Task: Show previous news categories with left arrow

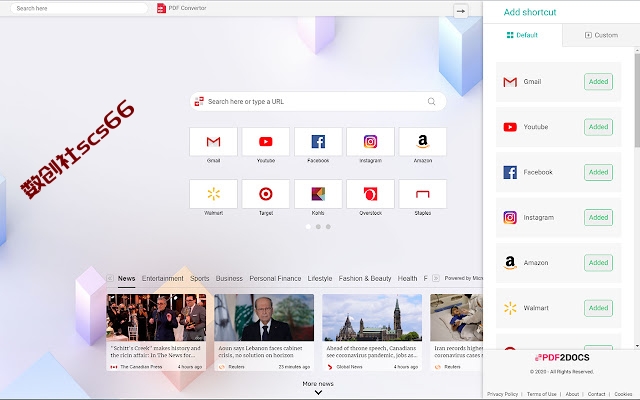Action: click(x=110, y=278)
